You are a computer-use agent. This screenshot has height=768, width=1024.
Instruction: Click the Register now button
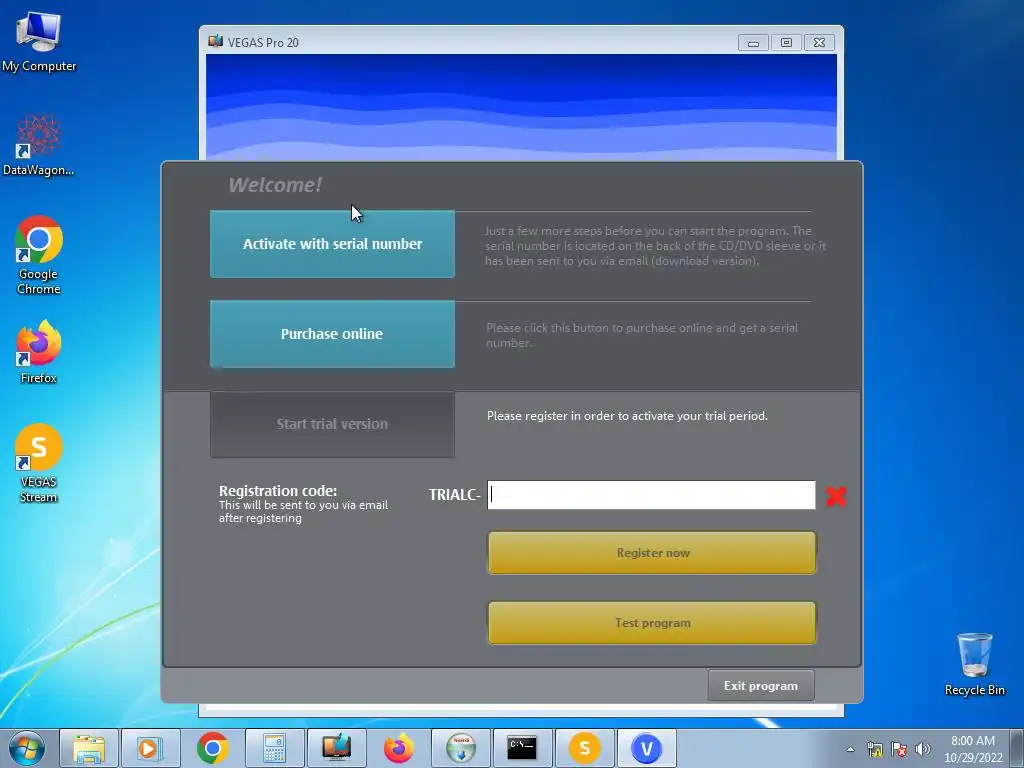click(652, 552)
